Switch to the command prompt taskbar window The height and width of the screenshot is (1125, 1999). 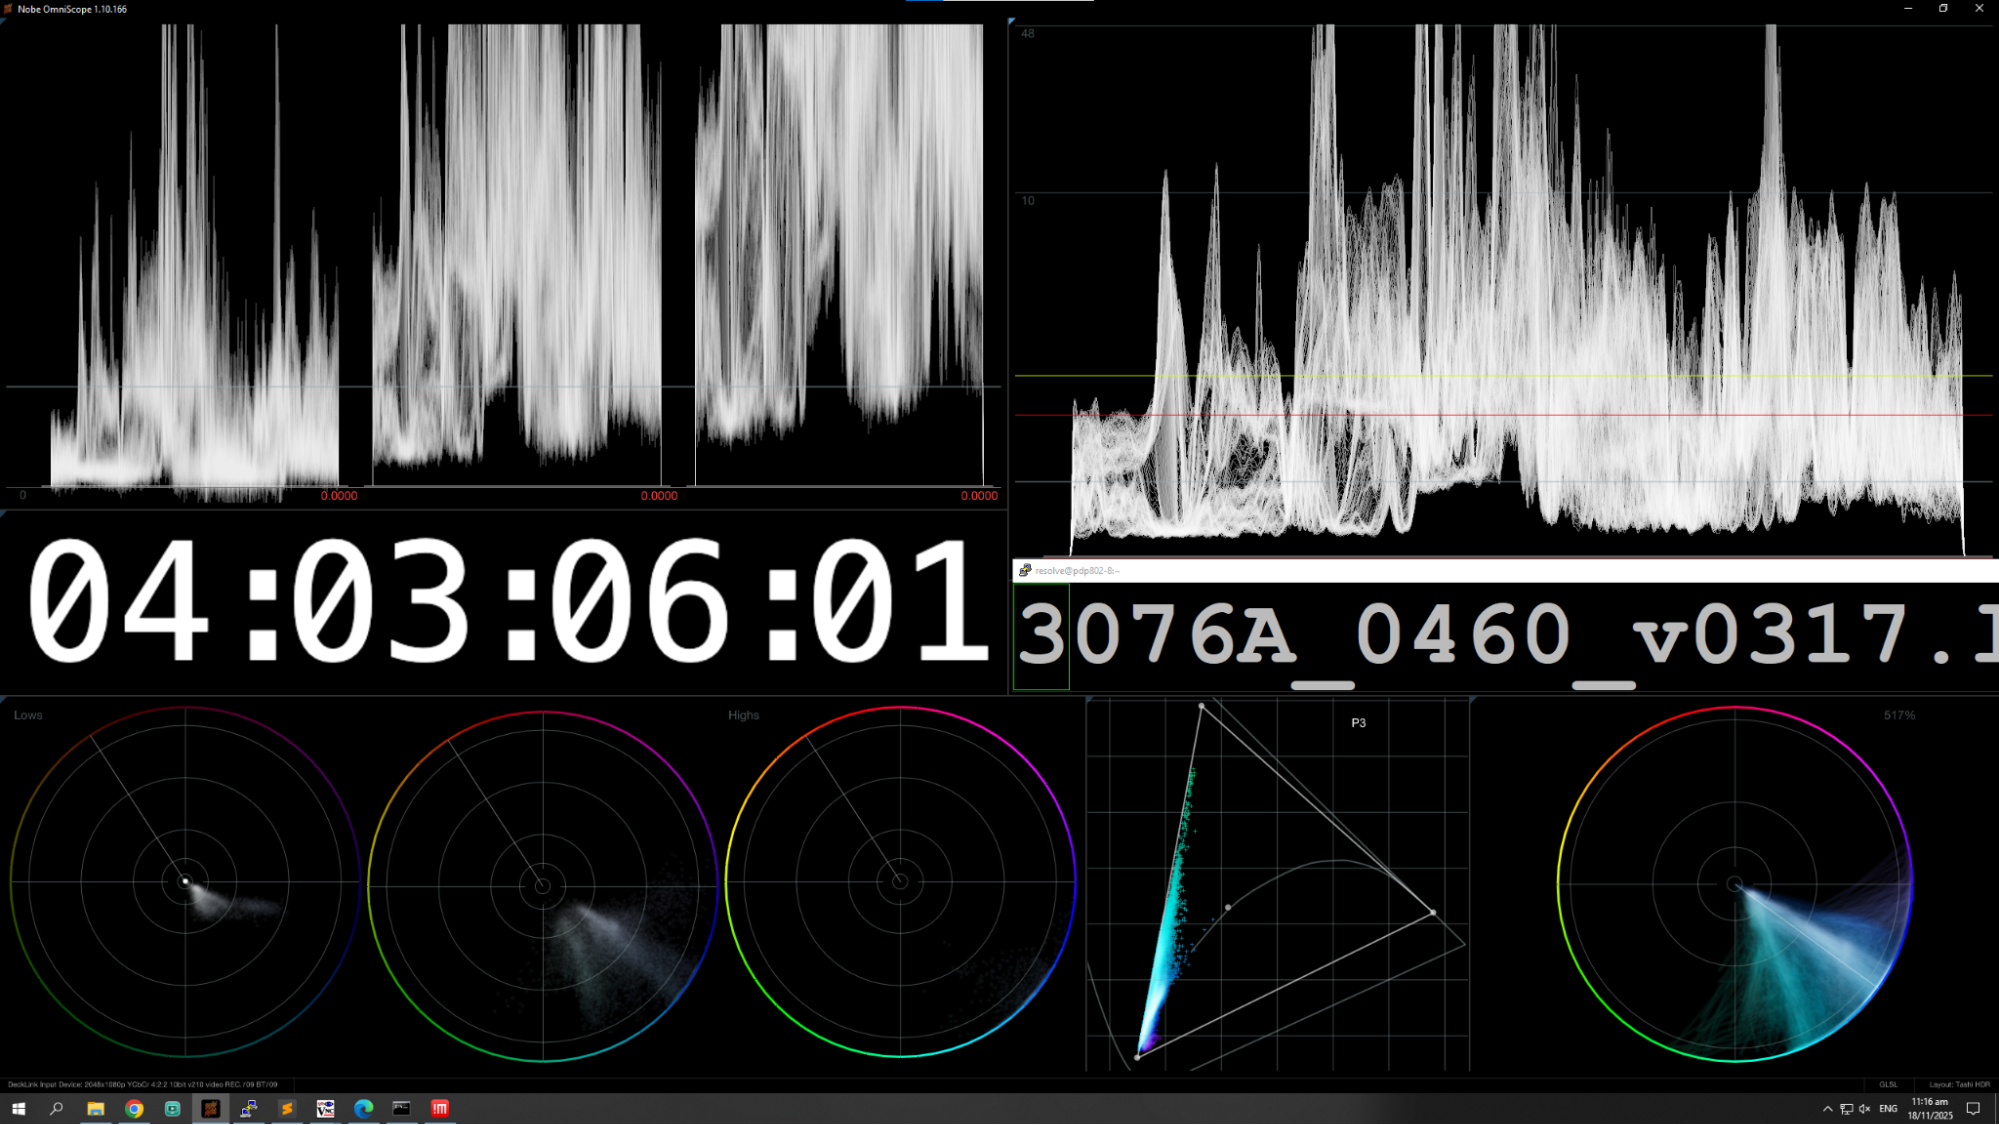[401, 1108]
